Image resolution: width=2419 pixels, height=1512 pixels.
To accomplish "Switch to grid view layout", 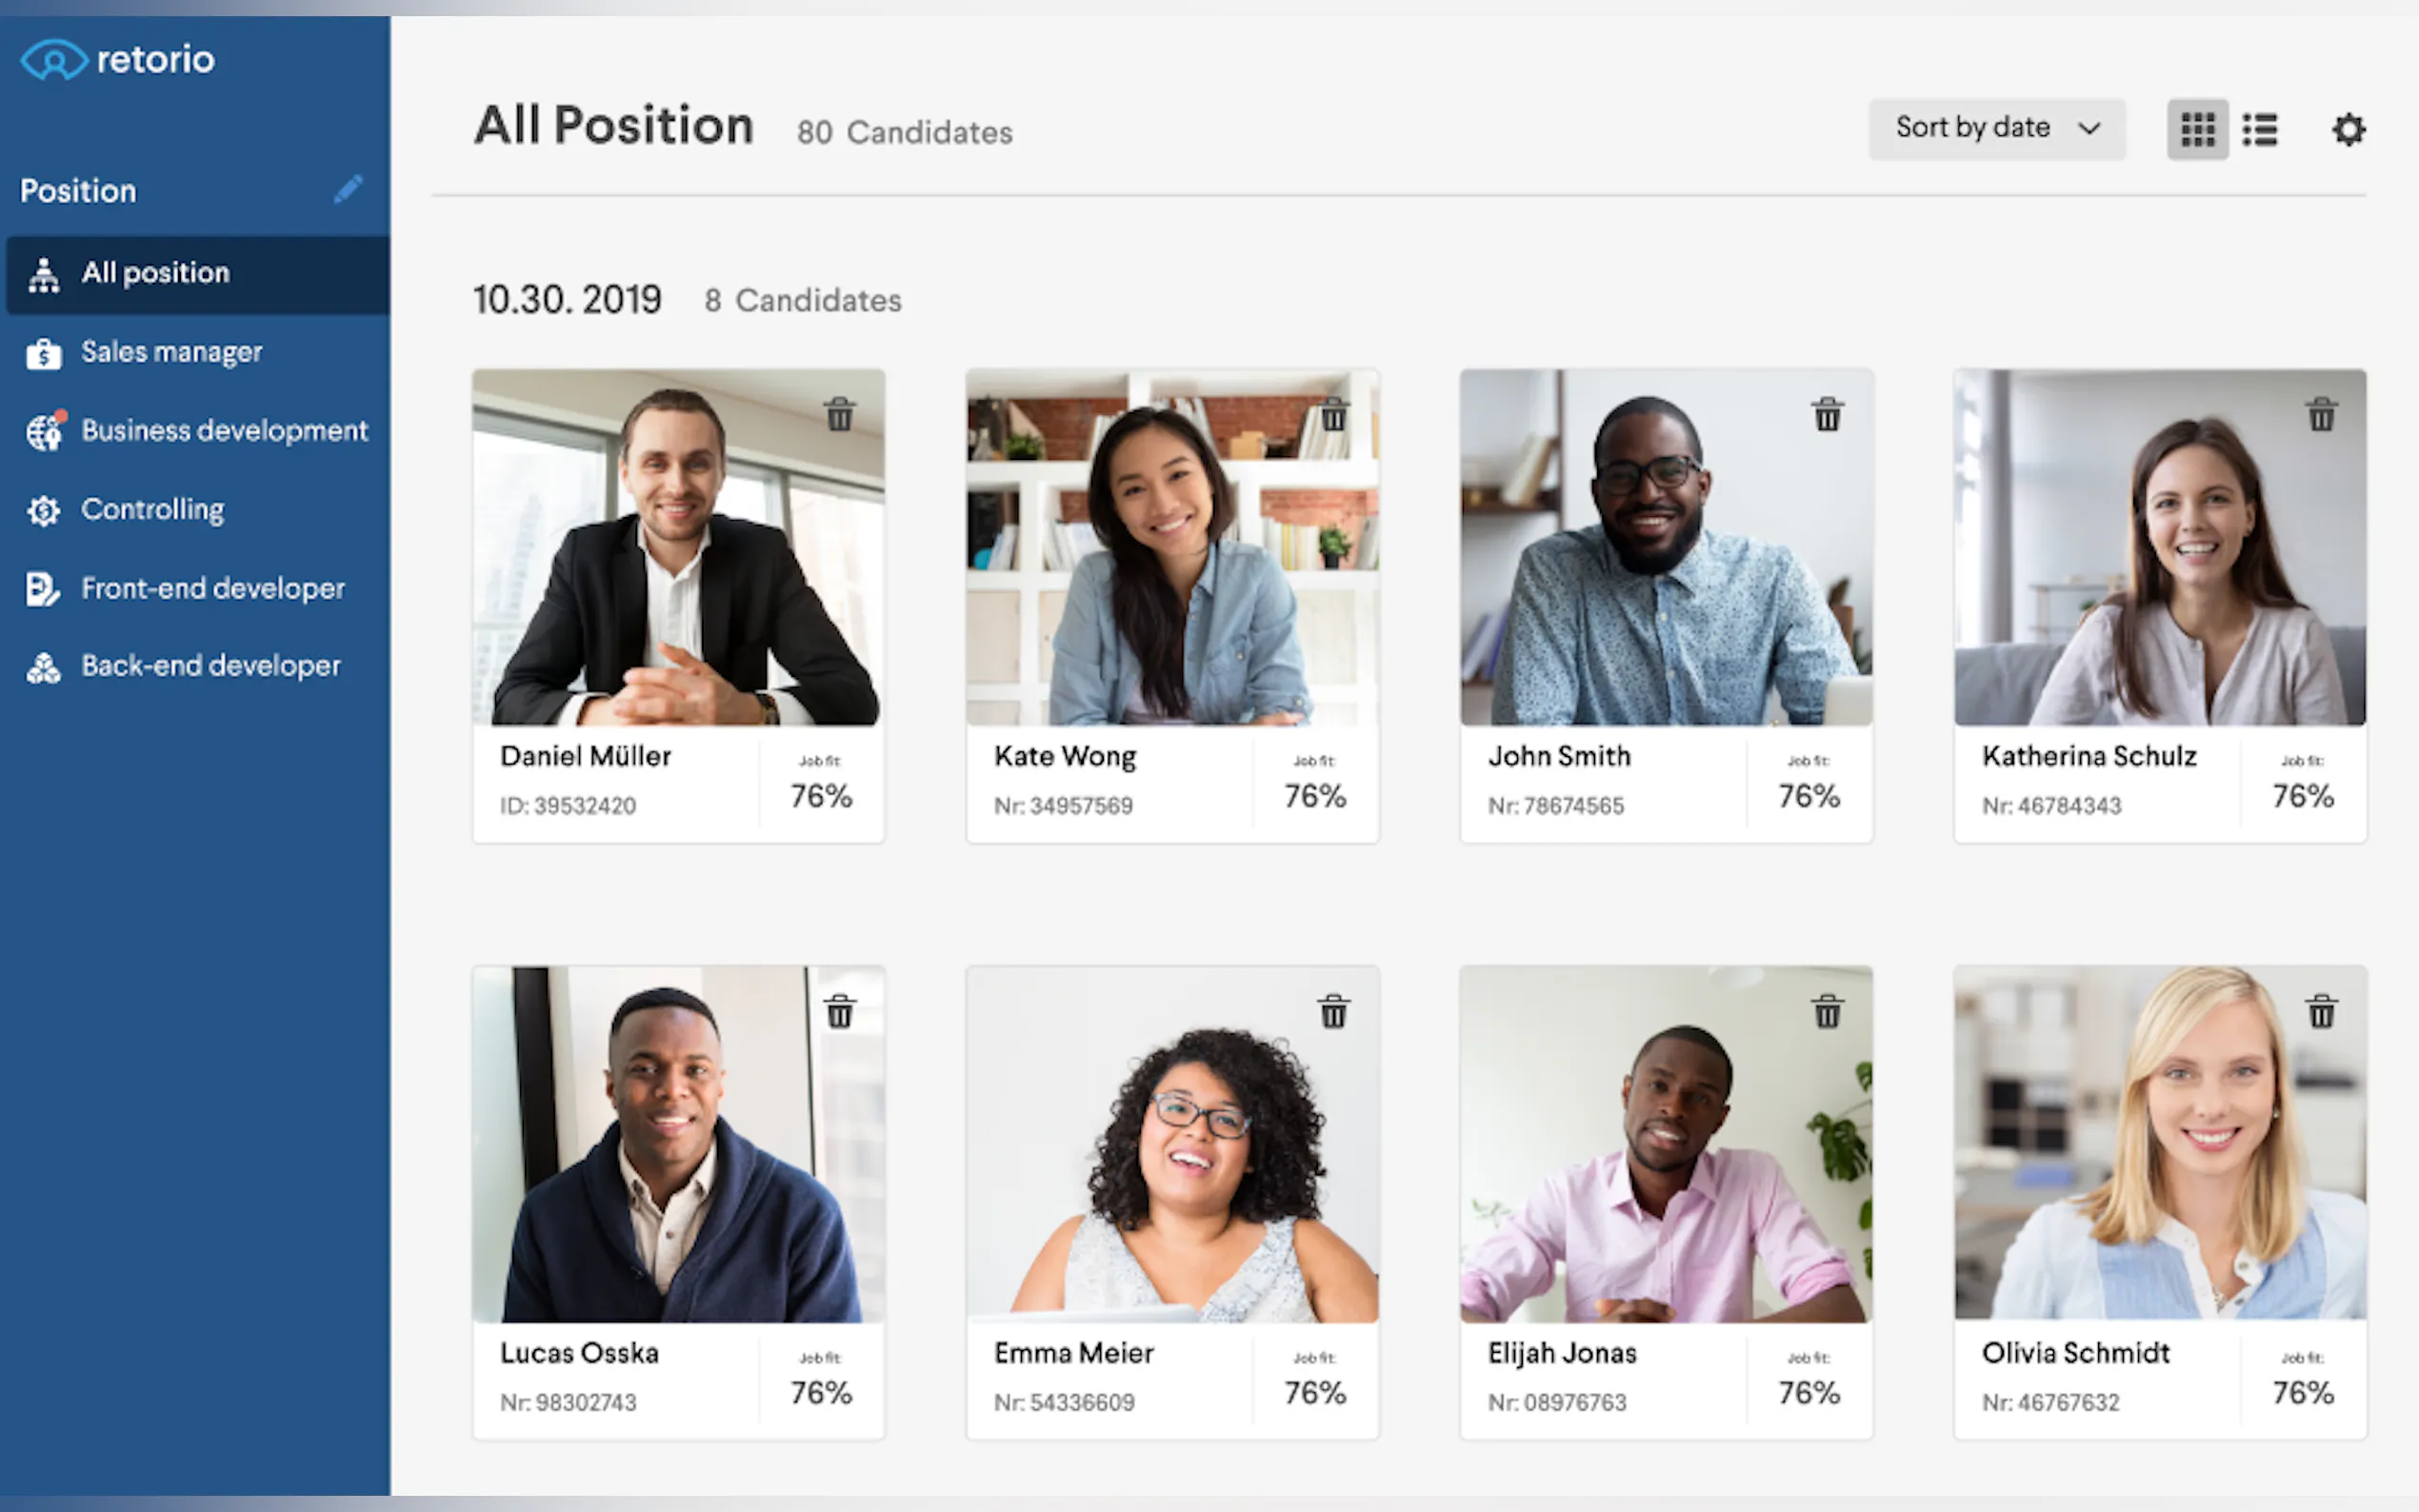I will [x=2197, y=129].
